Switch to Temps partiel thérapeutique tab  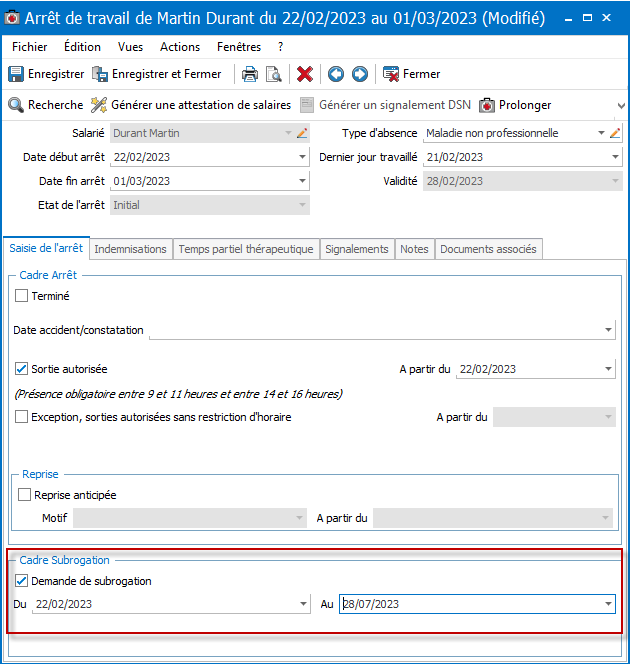point(246,249)
